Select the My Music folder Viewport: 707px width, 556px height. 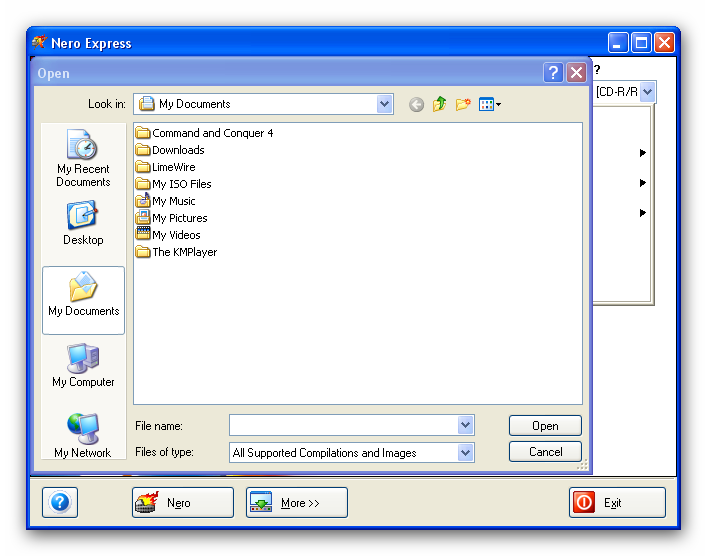165,201
